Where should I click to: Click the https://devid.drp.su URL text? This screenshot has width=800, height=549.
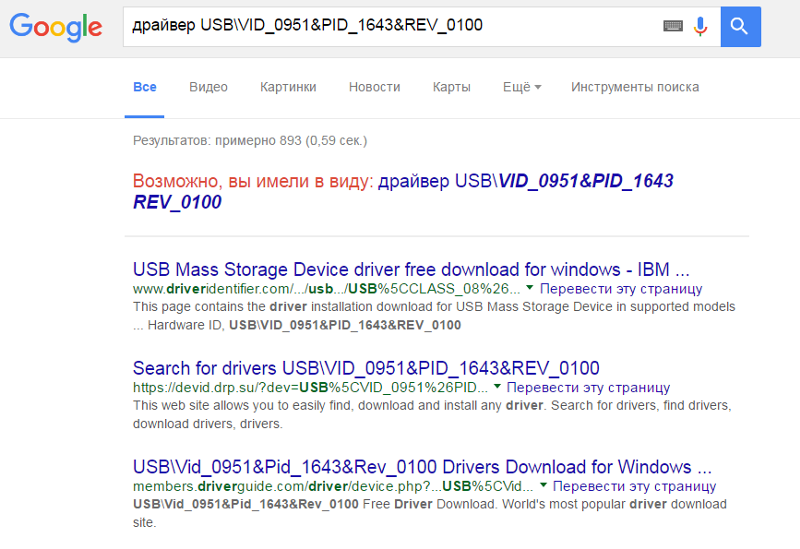point(310,387)
